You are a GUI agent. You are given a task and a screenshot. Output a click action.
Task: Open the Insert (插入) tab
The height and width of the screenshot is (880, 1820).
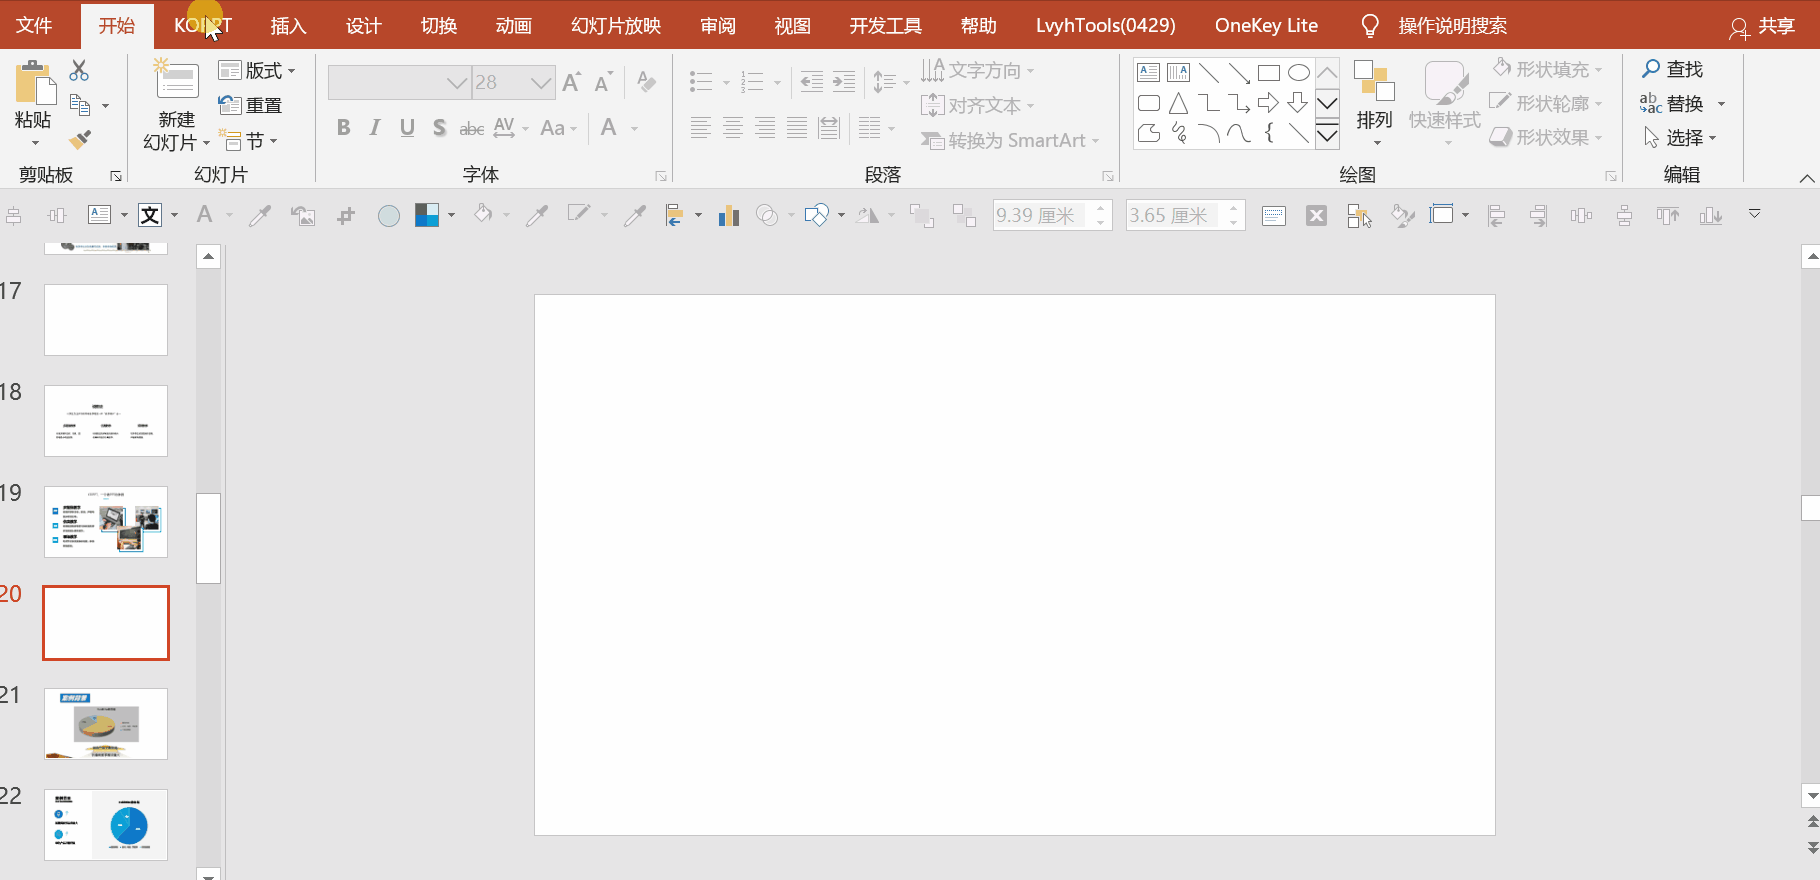click(x=288, y=26)
